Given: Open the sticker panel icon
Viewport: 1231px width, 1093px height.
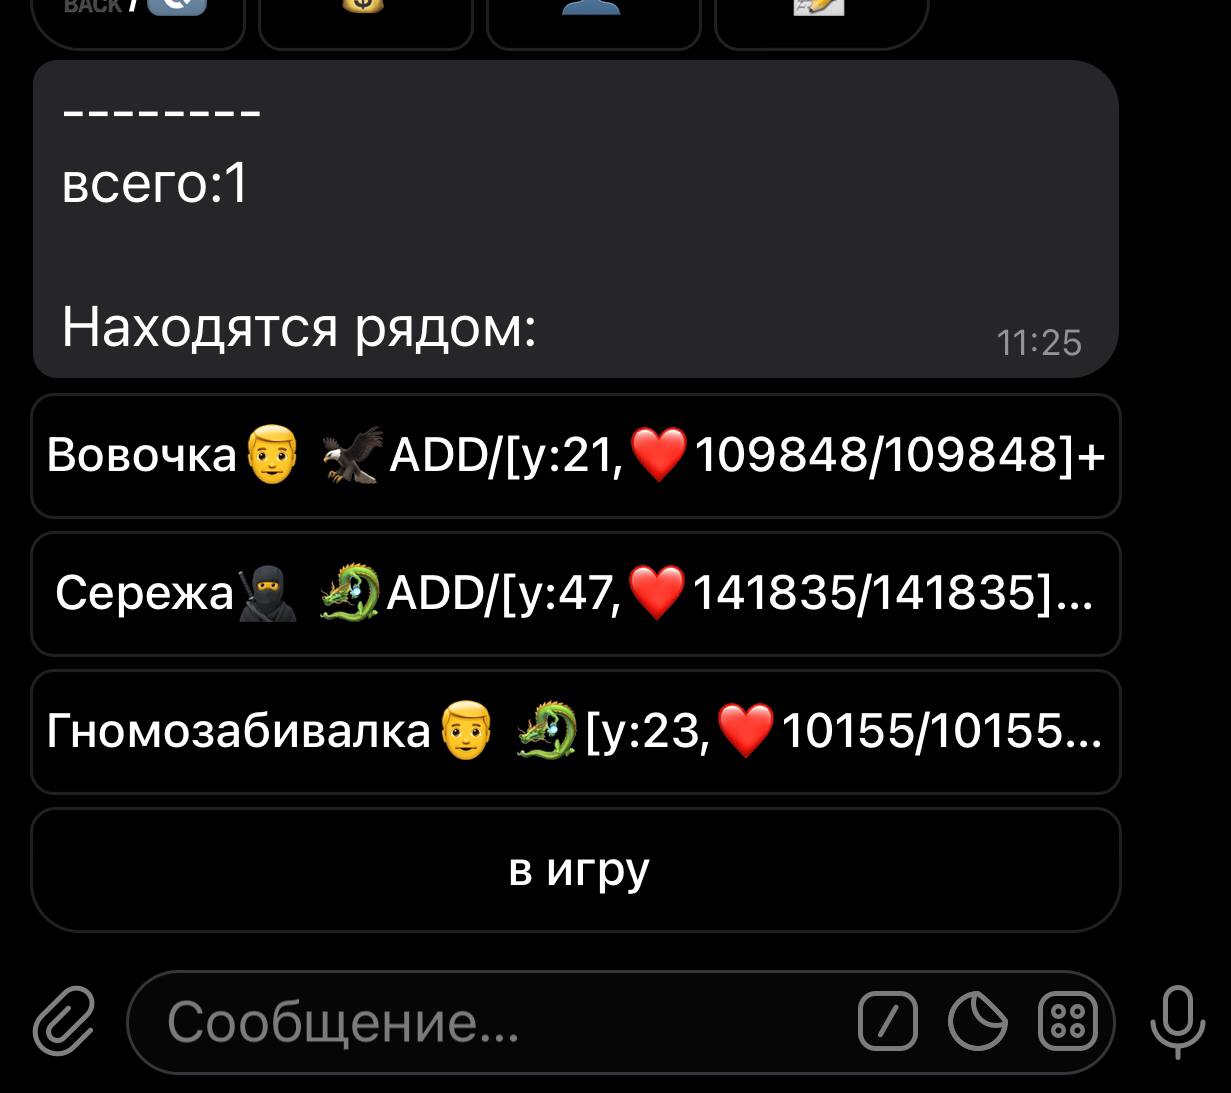Looking at the screenshot, I should tap(977, 1021).
